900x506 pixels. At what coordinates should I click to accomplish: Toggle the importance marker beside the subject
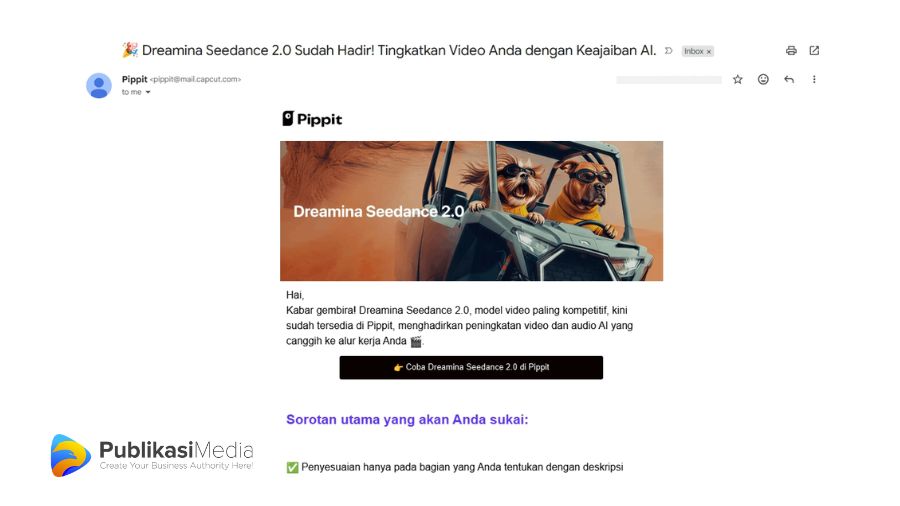(x=669, y=51)
